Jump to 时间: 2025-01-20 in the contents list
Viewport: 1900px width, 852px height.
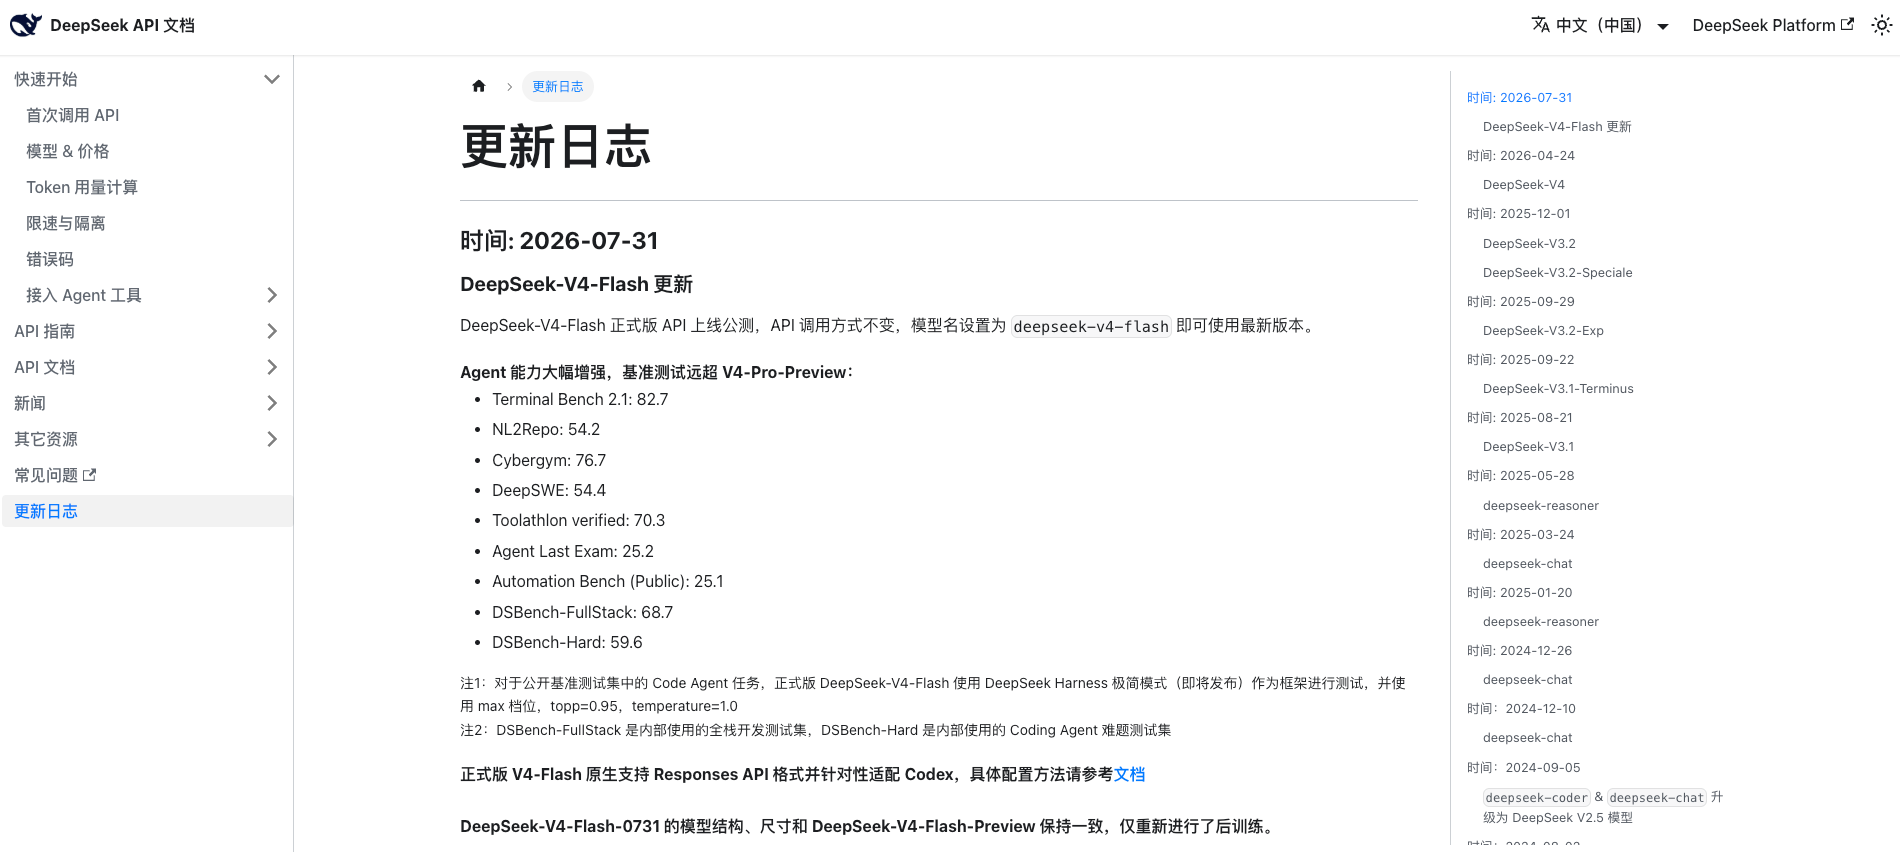pos(1519,592)
